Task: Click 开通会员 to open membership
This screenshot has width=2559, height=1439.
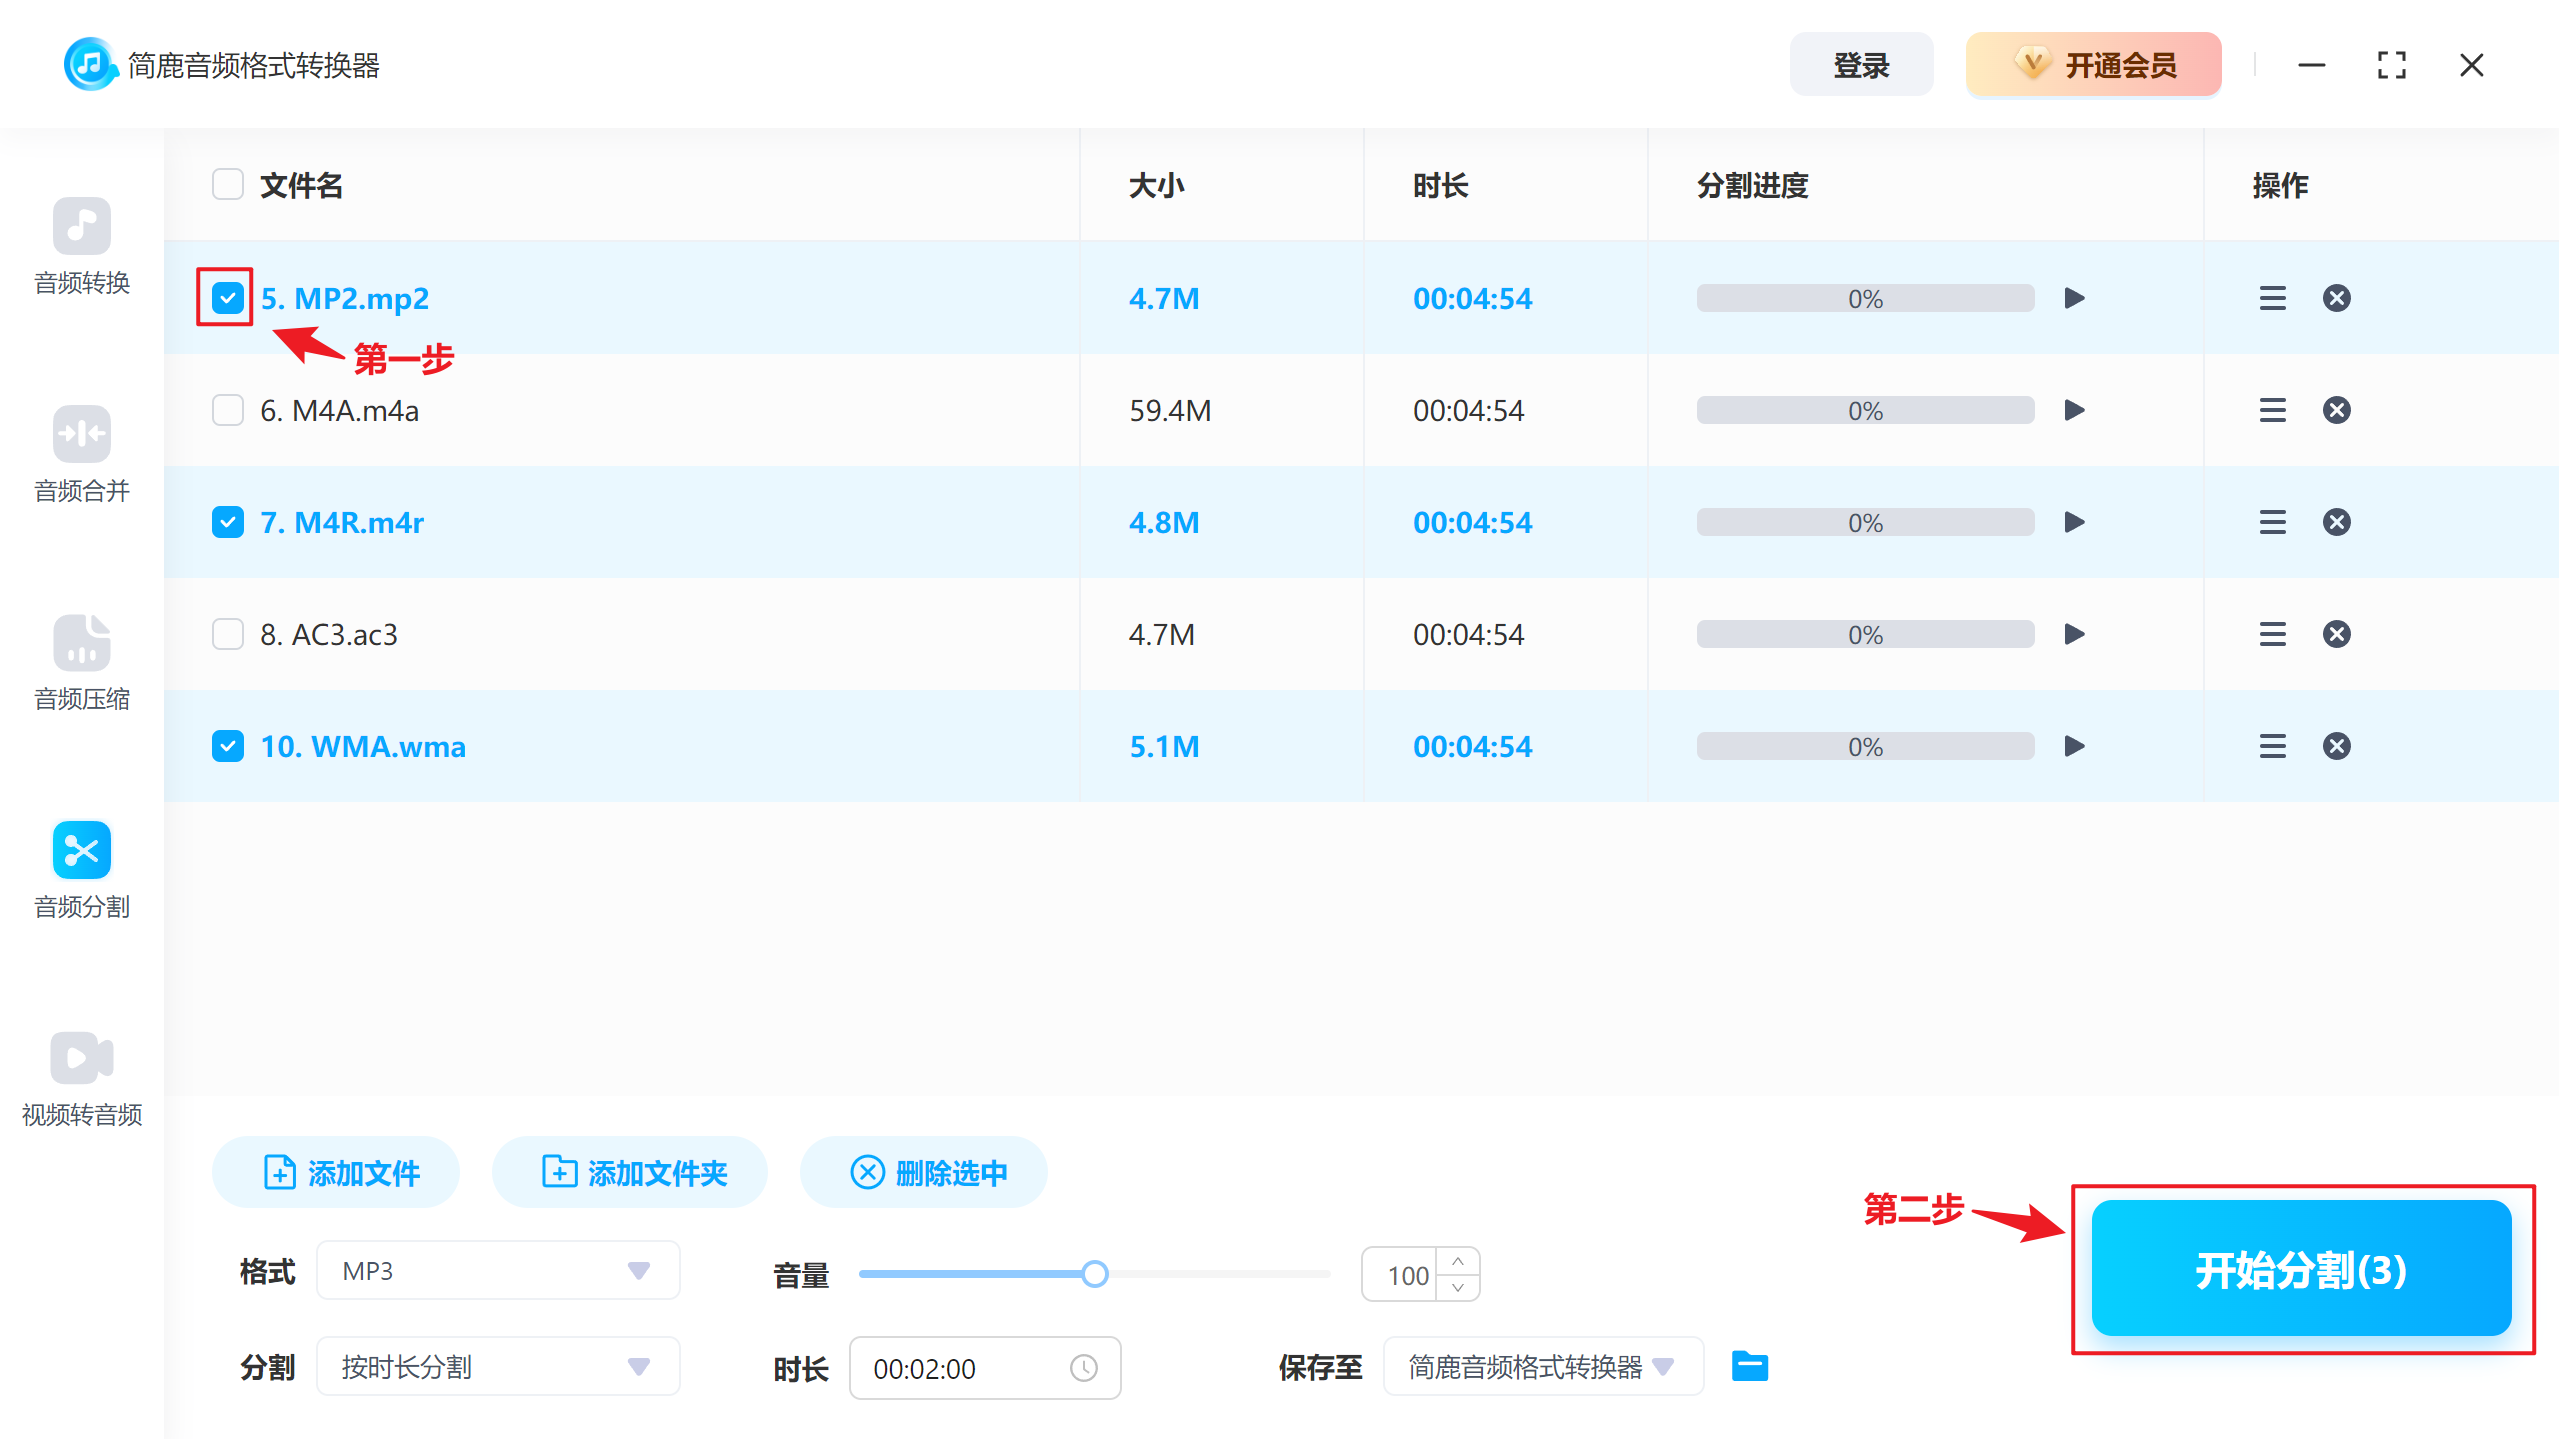Action: (x=2092, y=64)
